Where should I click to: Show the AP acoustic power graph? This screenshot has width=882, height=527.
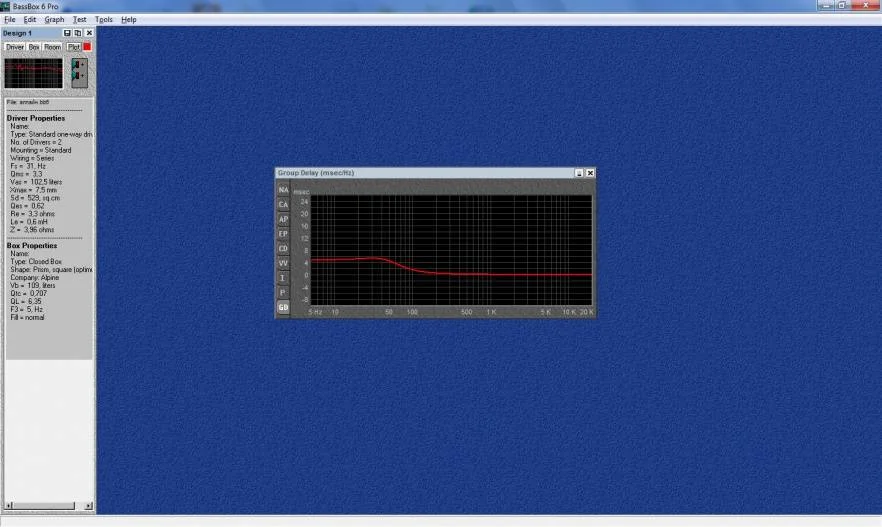coord(283,219)
